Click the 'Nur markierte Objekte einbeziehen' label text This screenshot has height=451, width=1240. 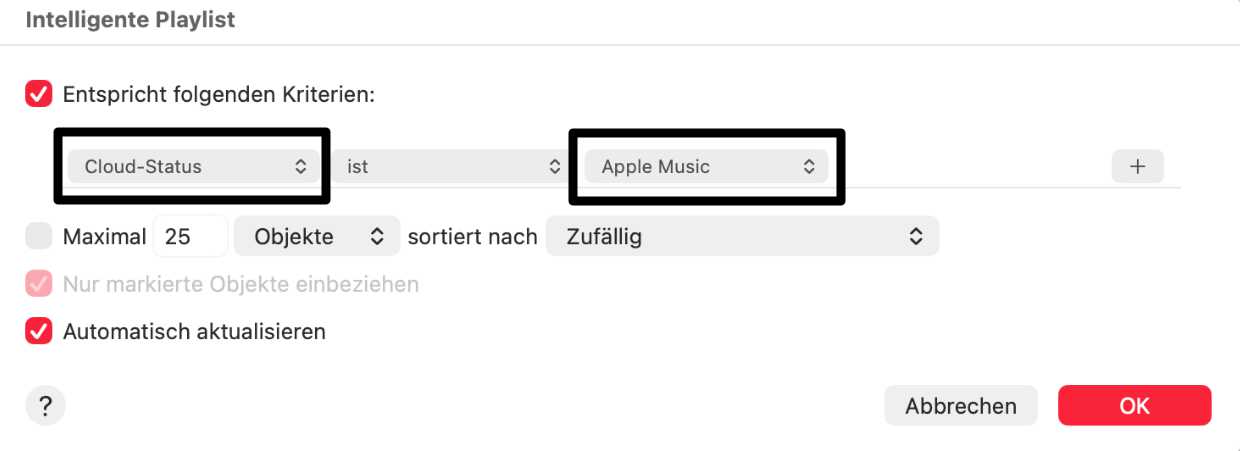(x=240, y=284)
